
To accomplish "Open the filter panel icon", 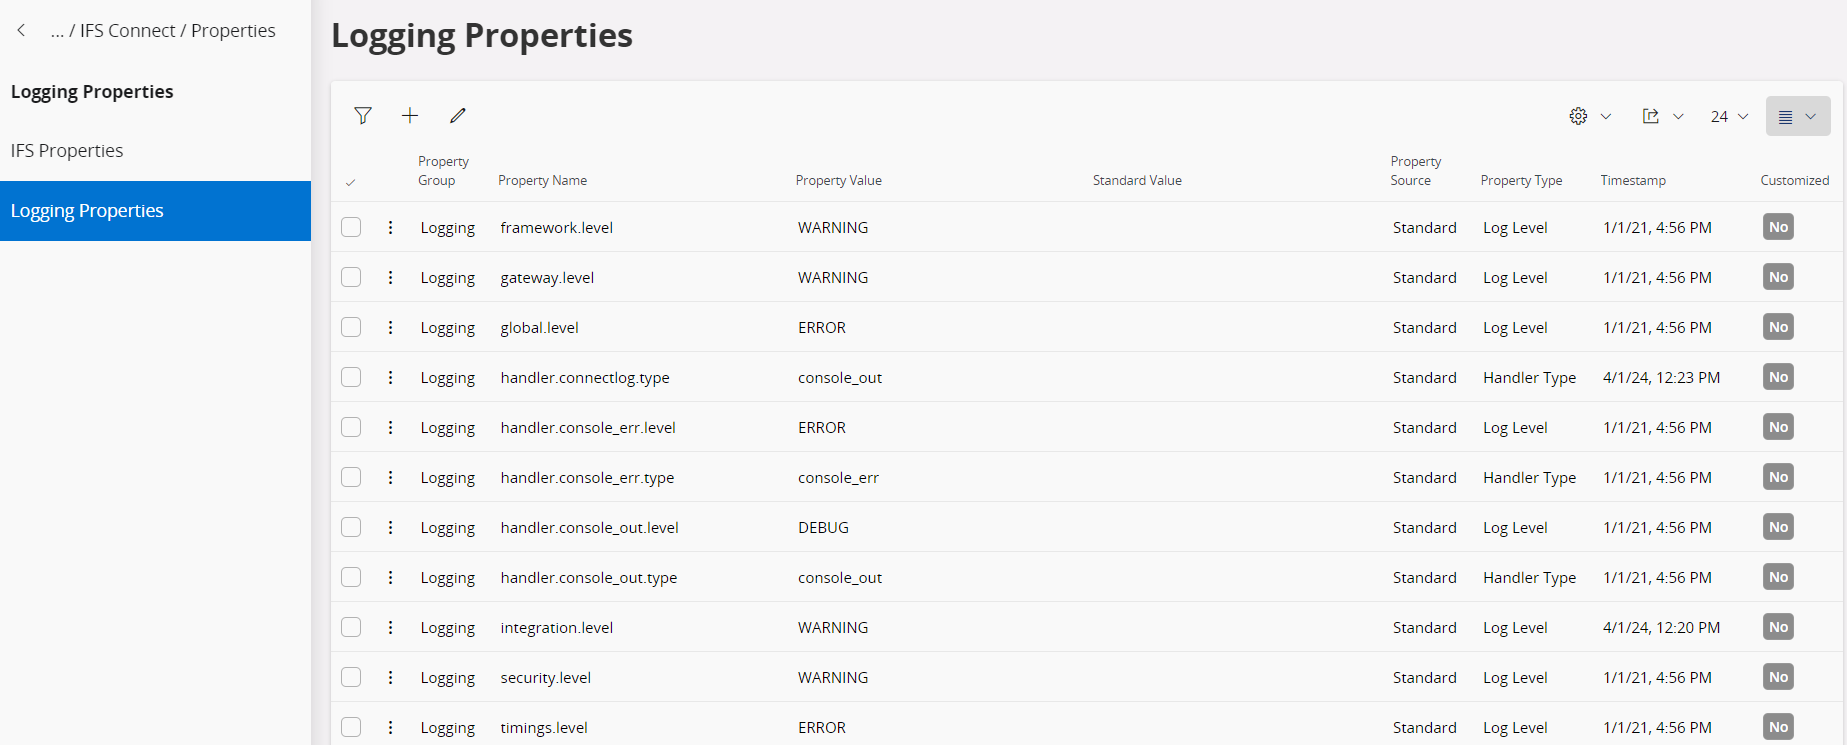I will [x=363, y=116].
